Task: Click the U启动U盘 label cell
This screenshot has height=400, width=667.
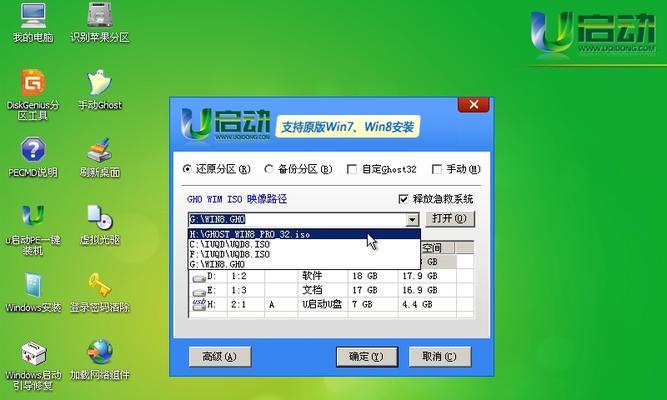Action: [x=322, y=304]
